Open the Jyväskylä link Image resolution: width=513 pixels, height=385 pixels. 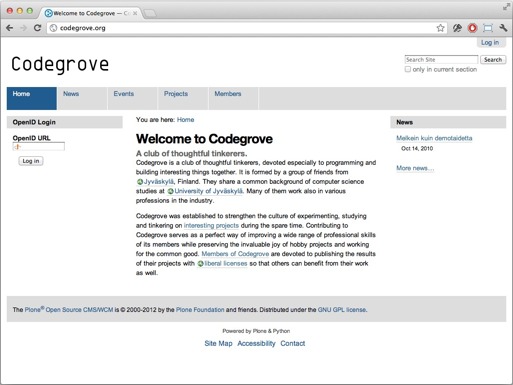click(159, 182)
